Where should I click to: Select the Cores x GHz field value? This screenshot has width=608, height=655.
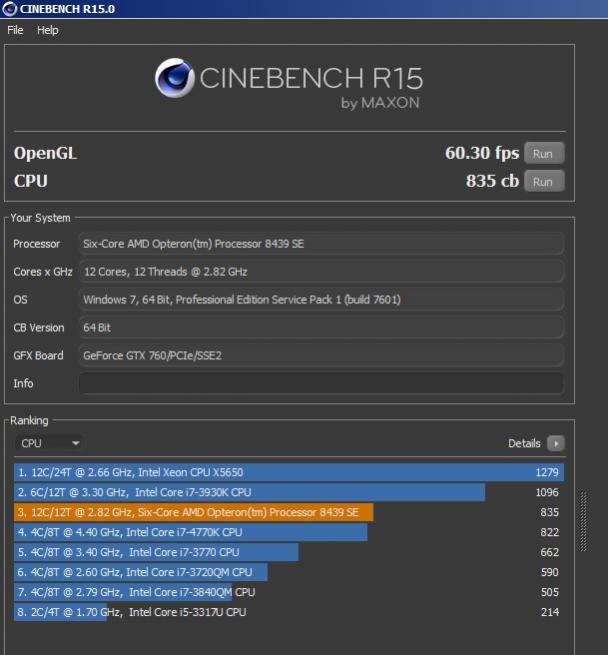tap(321, 272)
